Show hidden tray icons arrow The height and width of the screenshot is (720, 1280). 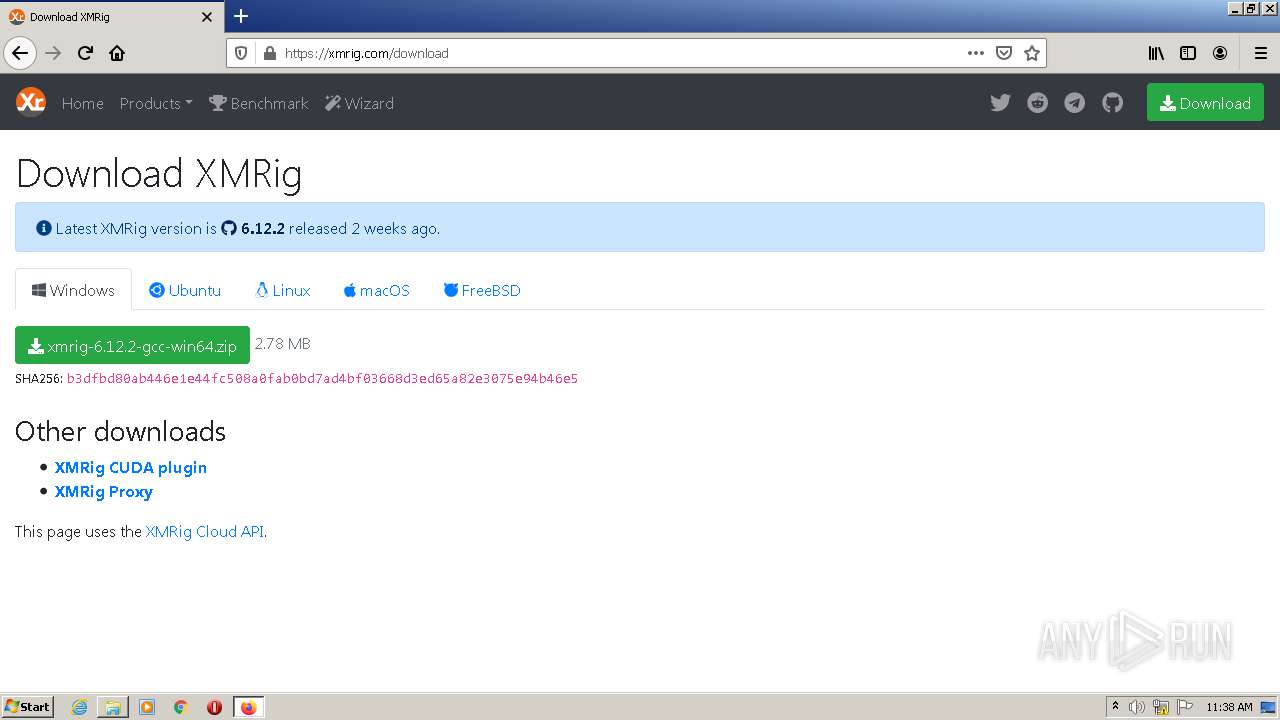tap(1115, 707)
